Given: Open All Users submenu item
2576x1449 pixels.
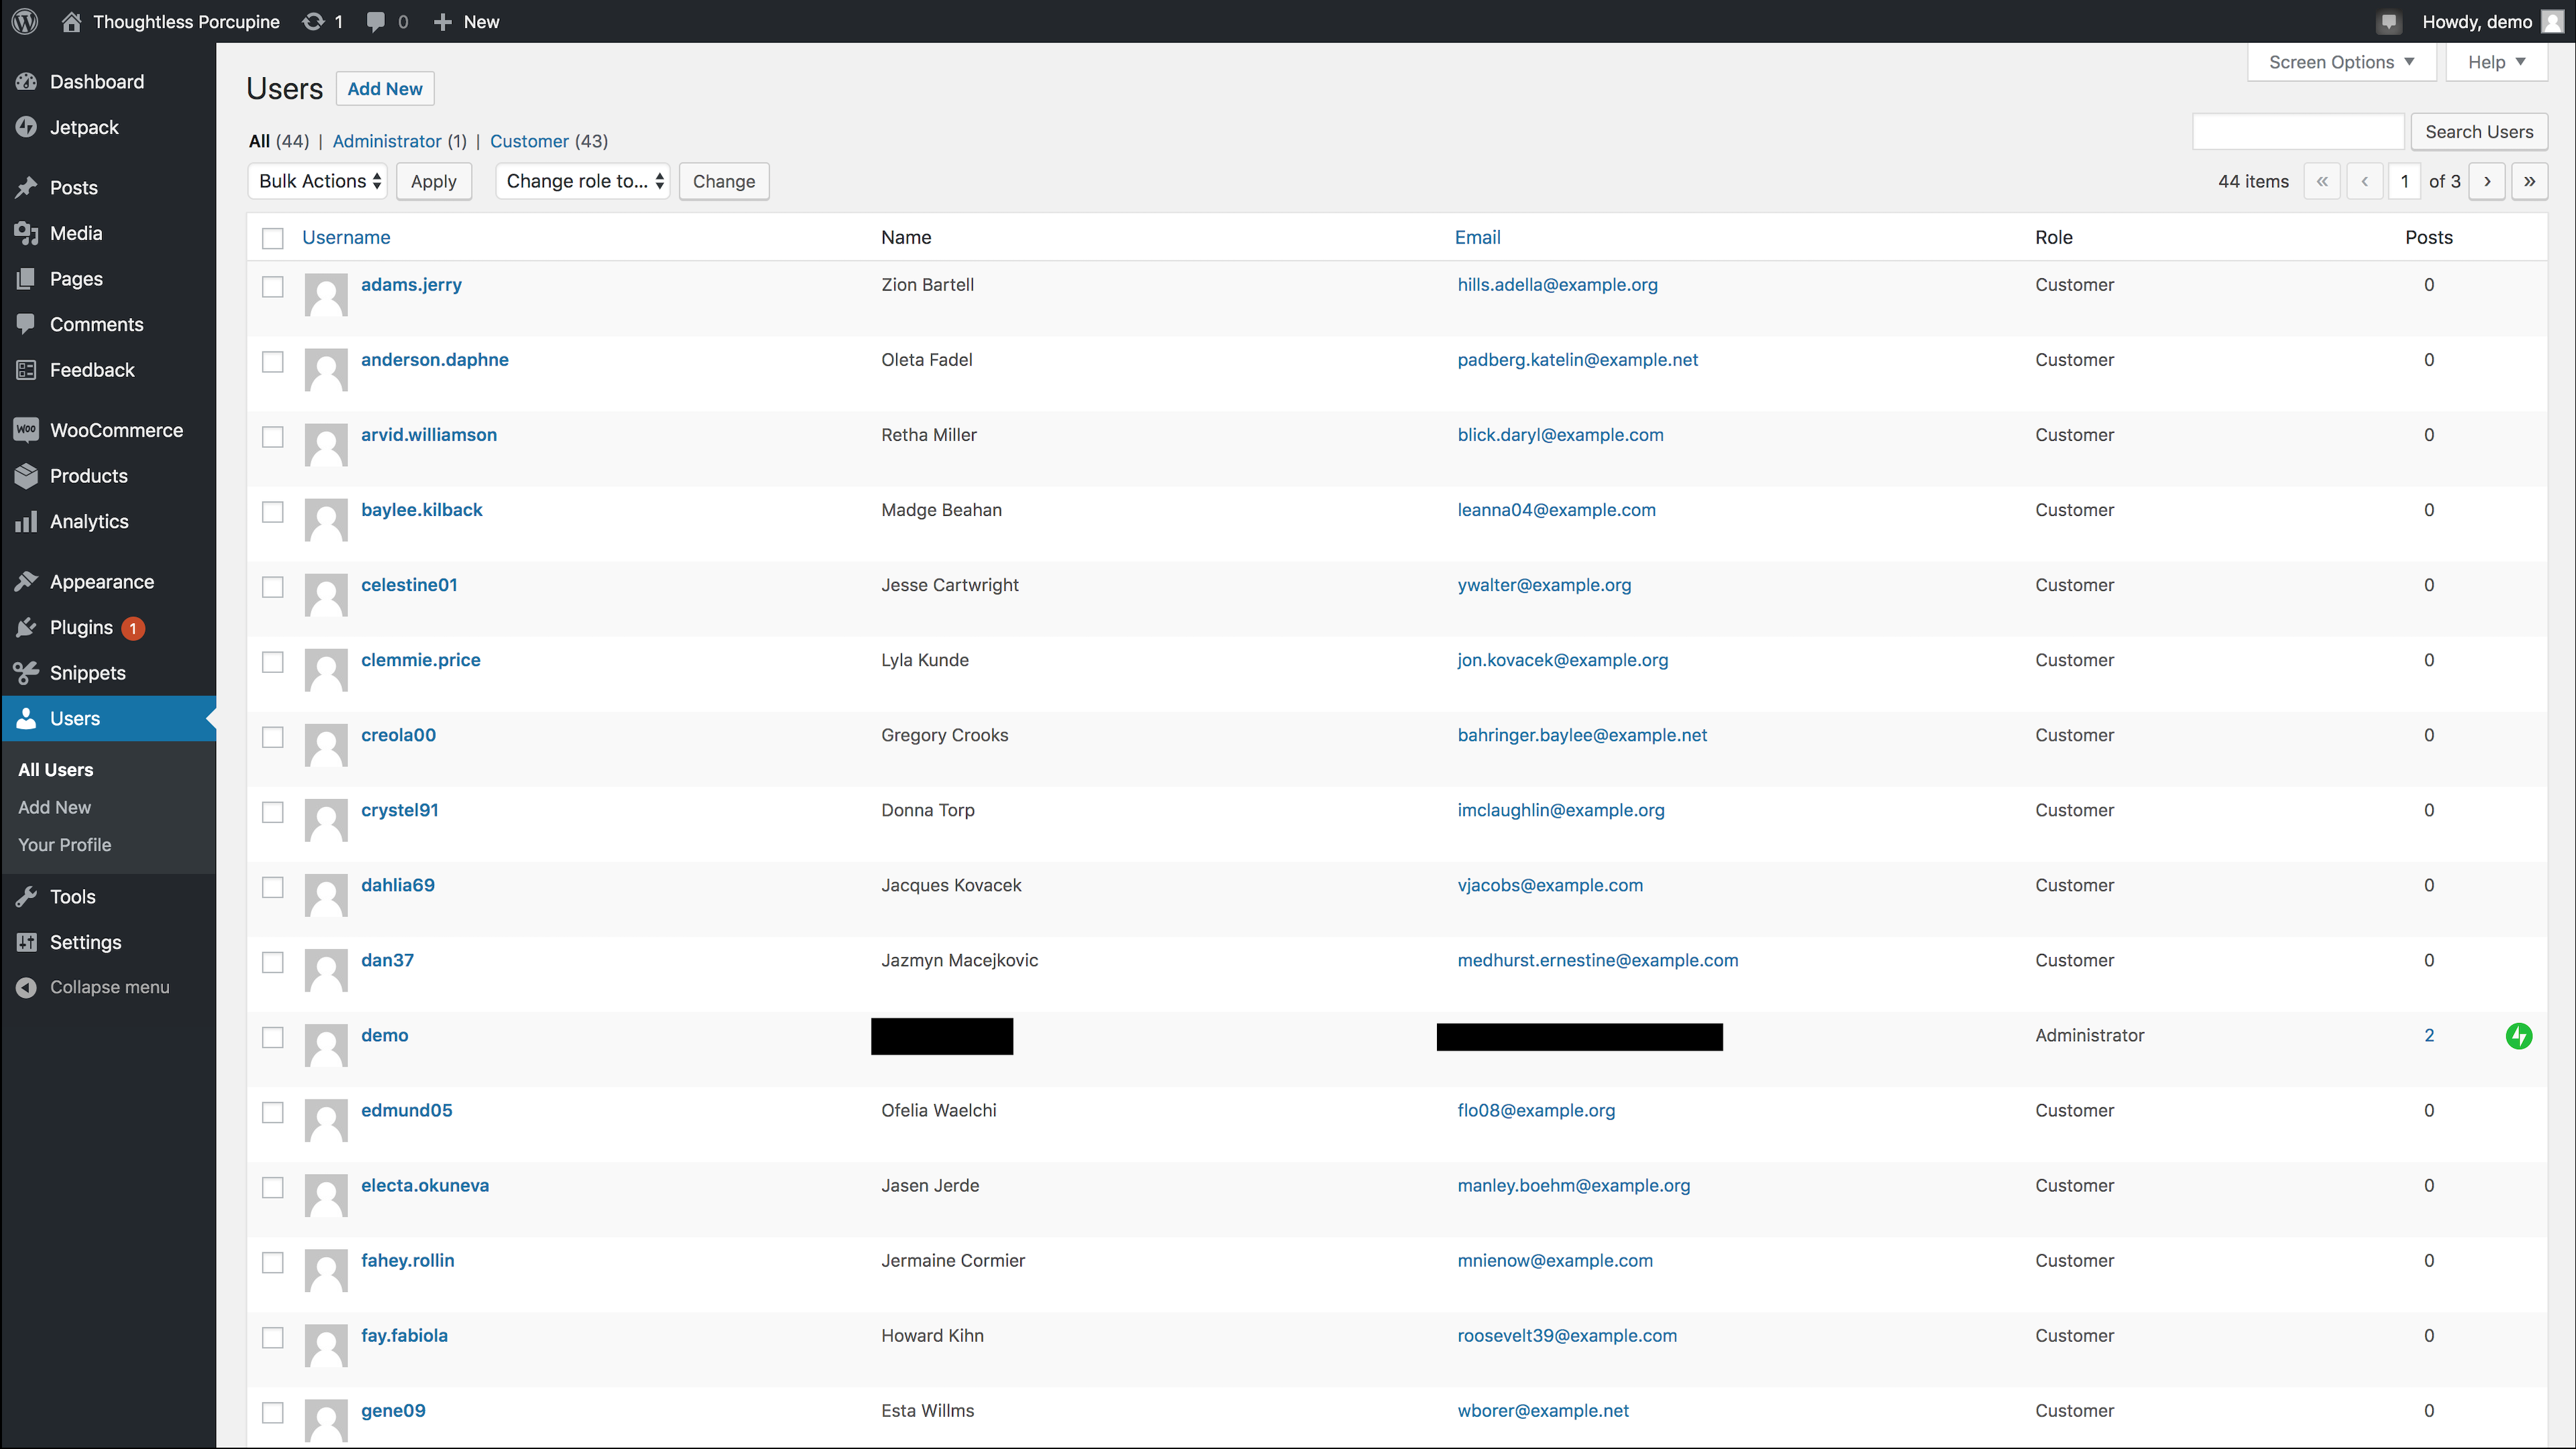Looking at the screenshot, I should pyautogui.click(x=55, y=769).
